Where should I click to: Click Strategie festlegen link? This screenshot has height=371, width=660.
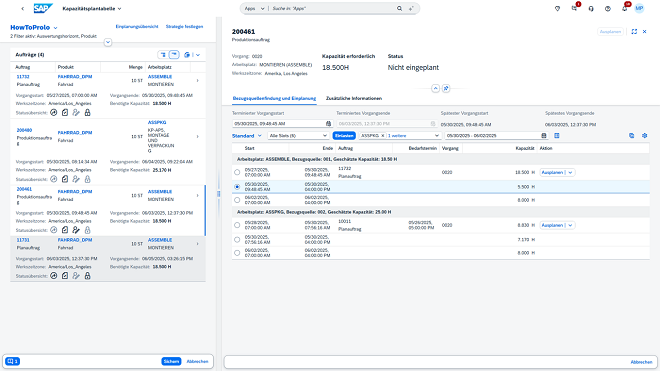[184, 27]
